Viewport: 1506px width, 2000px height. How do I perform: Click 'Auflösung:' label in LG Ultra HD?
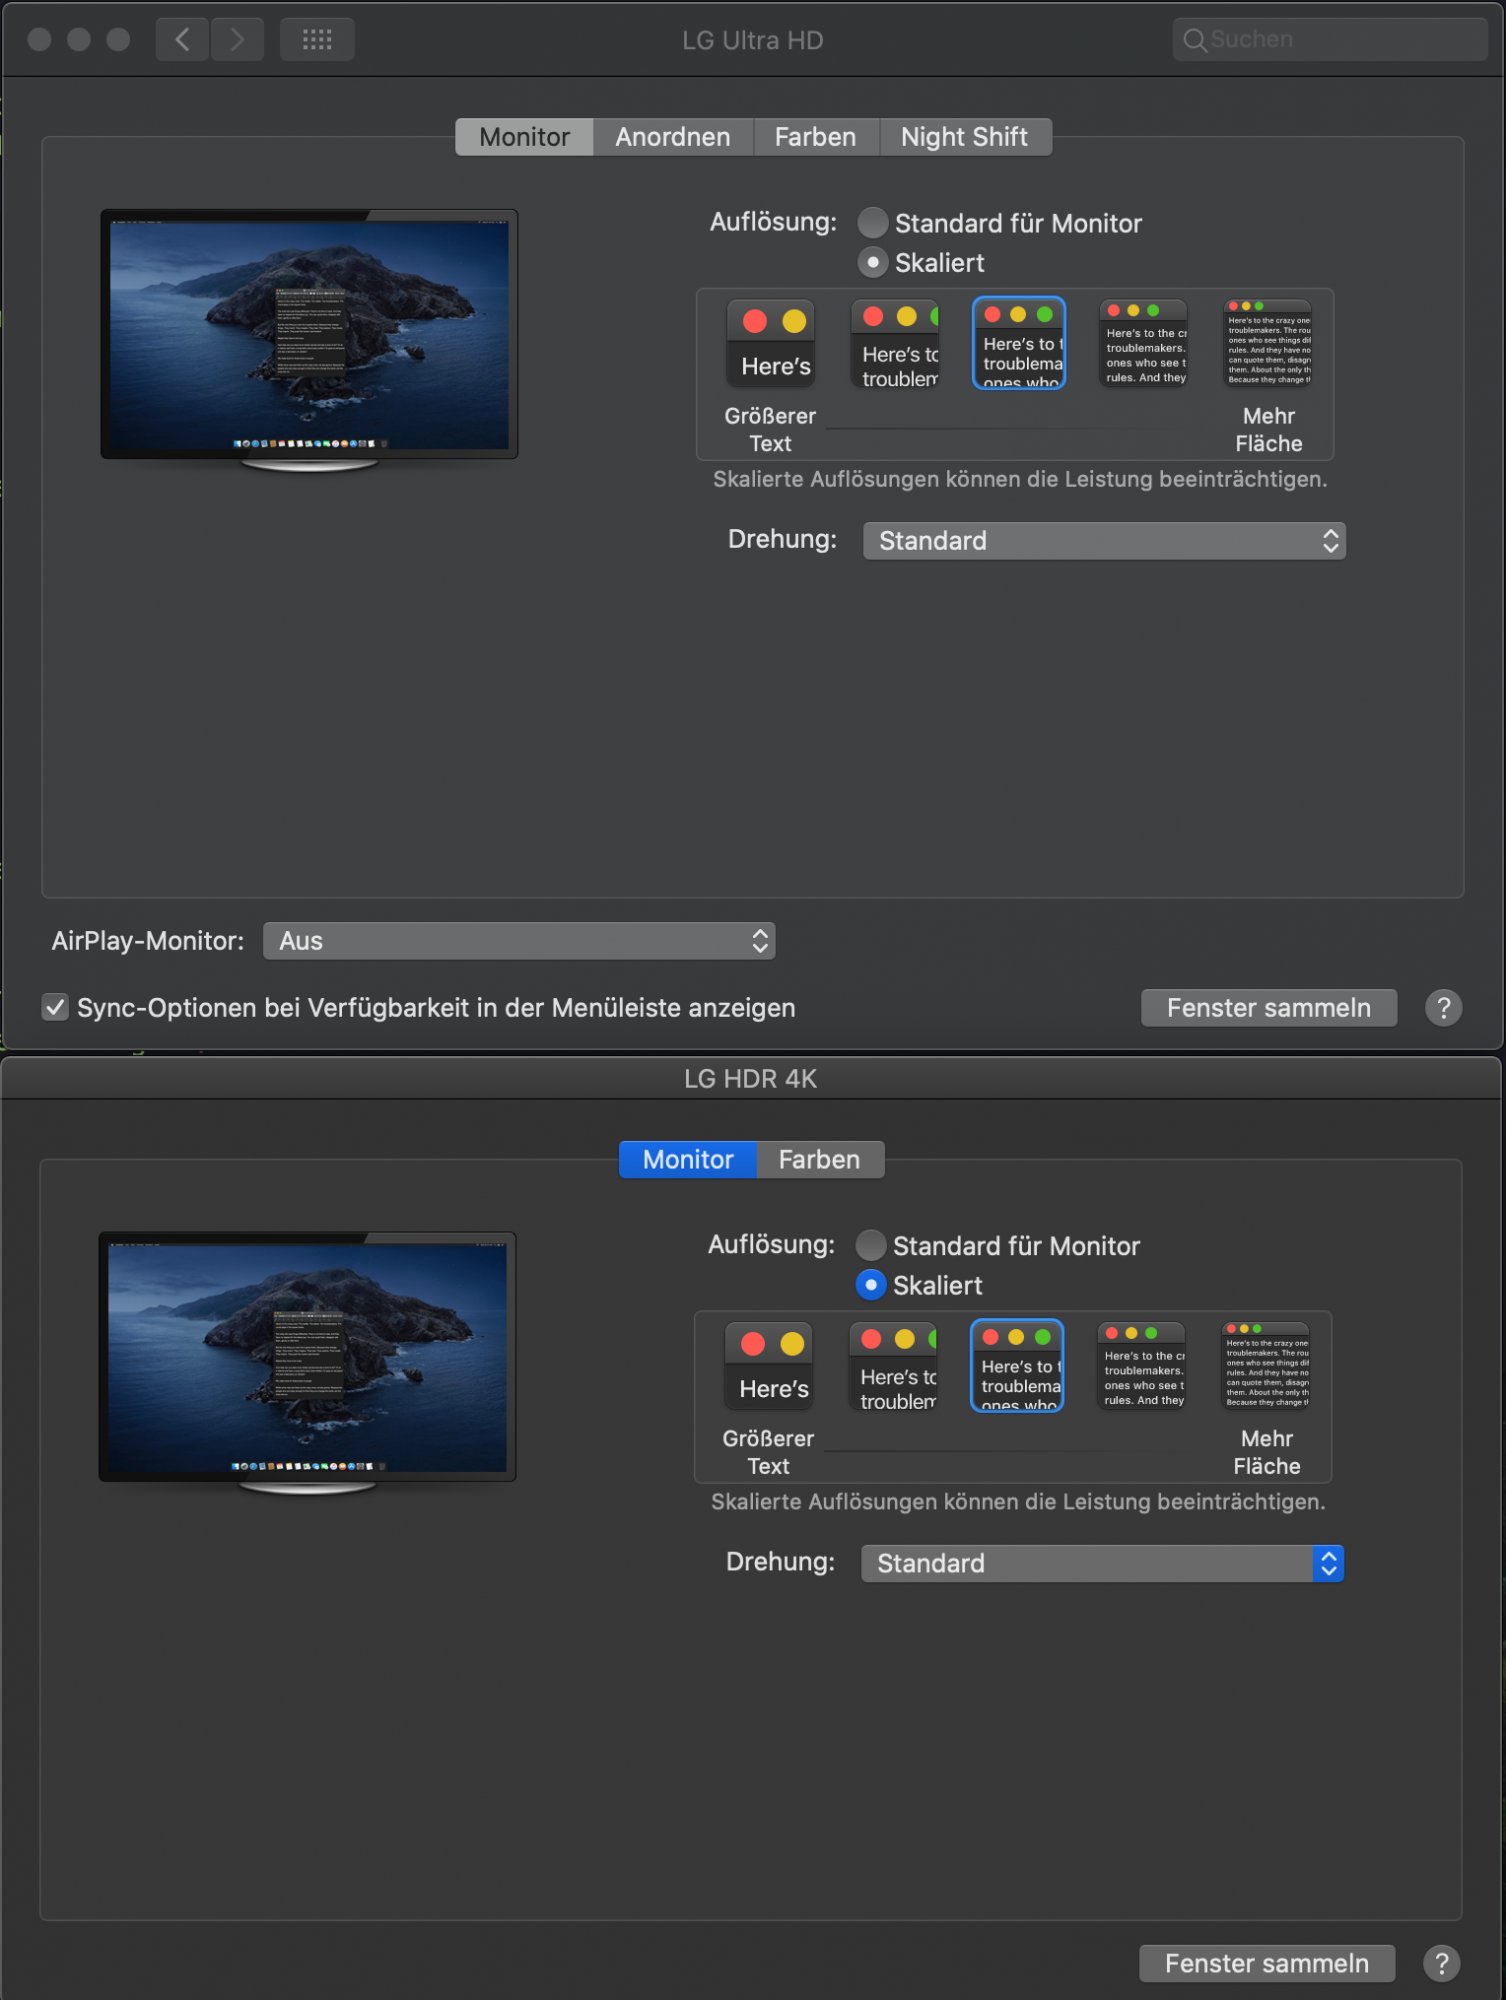point(773,222)
